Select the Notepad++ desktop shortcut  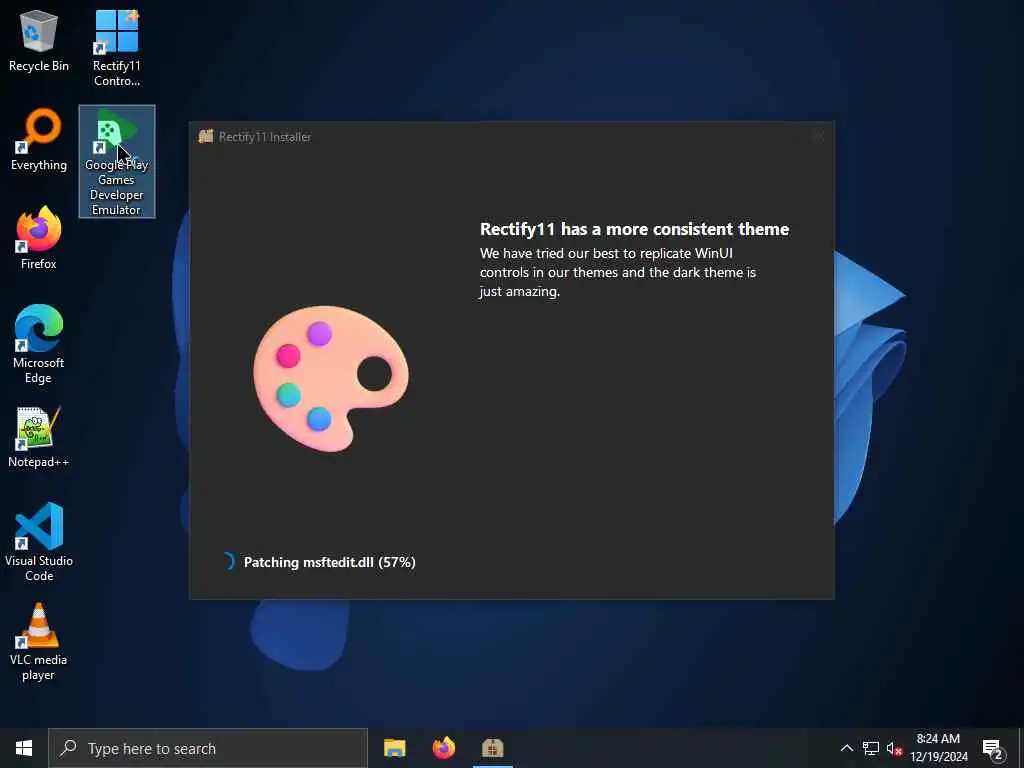tap(39, 437)
